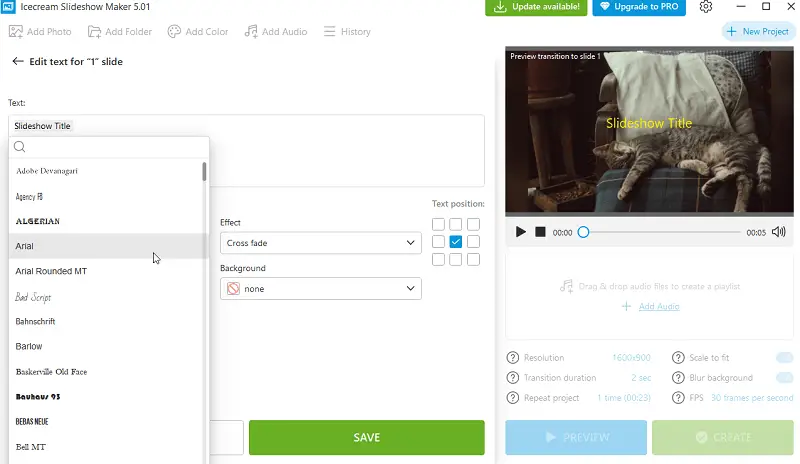
Task: Select the top-left text position checkbox
Action: [x=438, y=225]
